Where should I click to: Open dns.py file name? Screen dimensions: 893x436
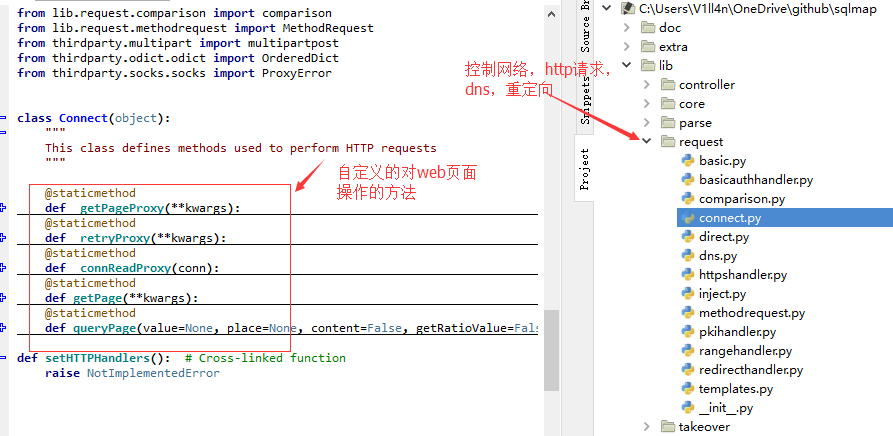click(x=718, y=256)
